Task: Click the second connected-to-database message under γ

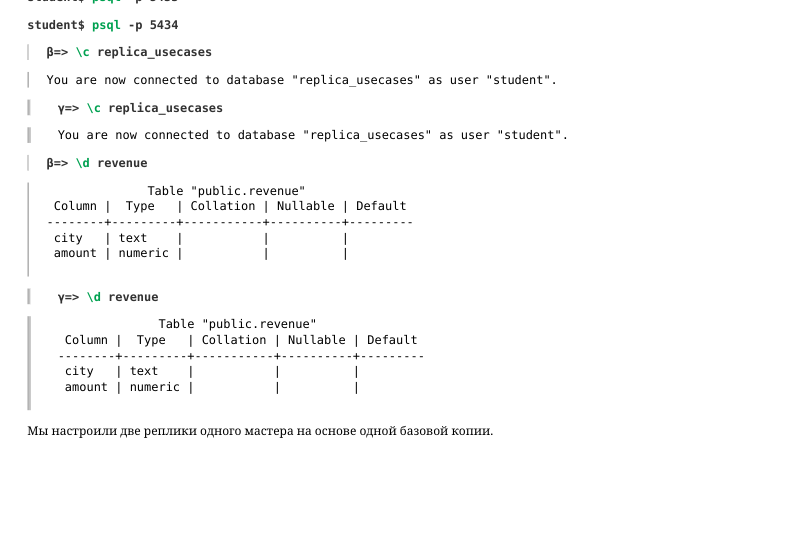Action: [313, 135]
